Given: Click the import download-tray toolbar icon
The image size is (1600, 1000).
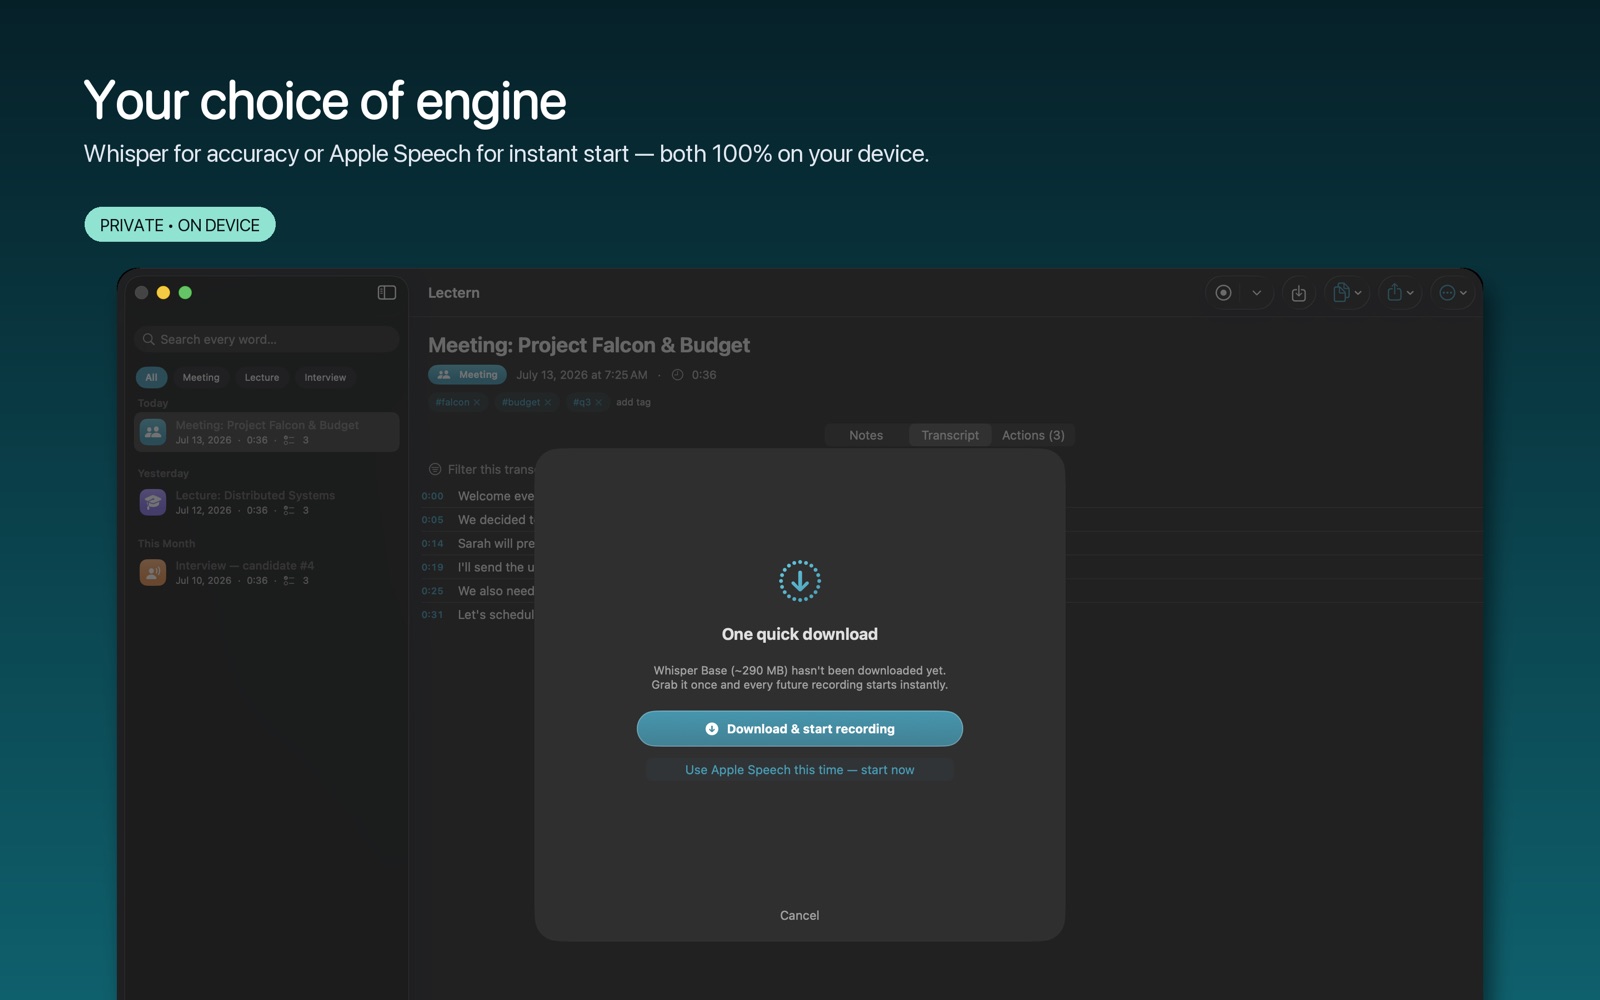Looking at the screenshot, I should [x=1298, y=293].
